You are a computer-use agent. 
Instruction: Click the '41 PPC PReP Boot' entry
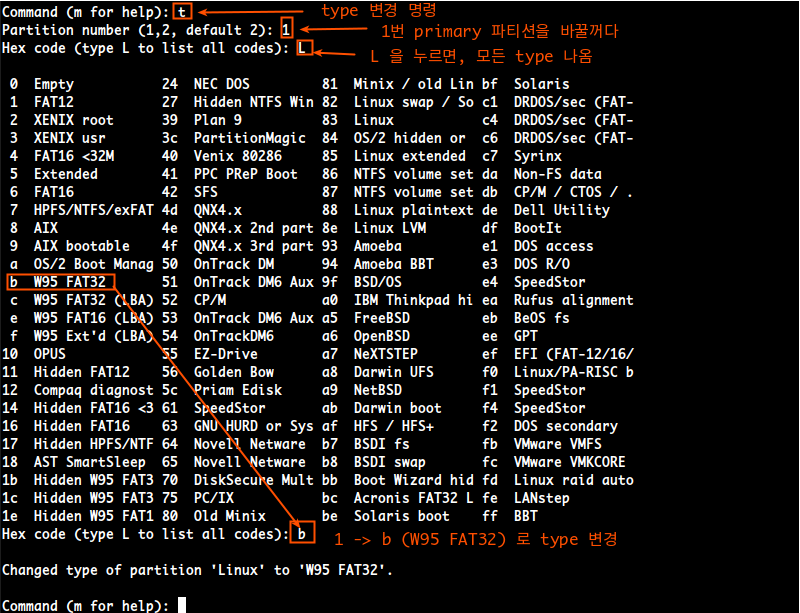230,174
